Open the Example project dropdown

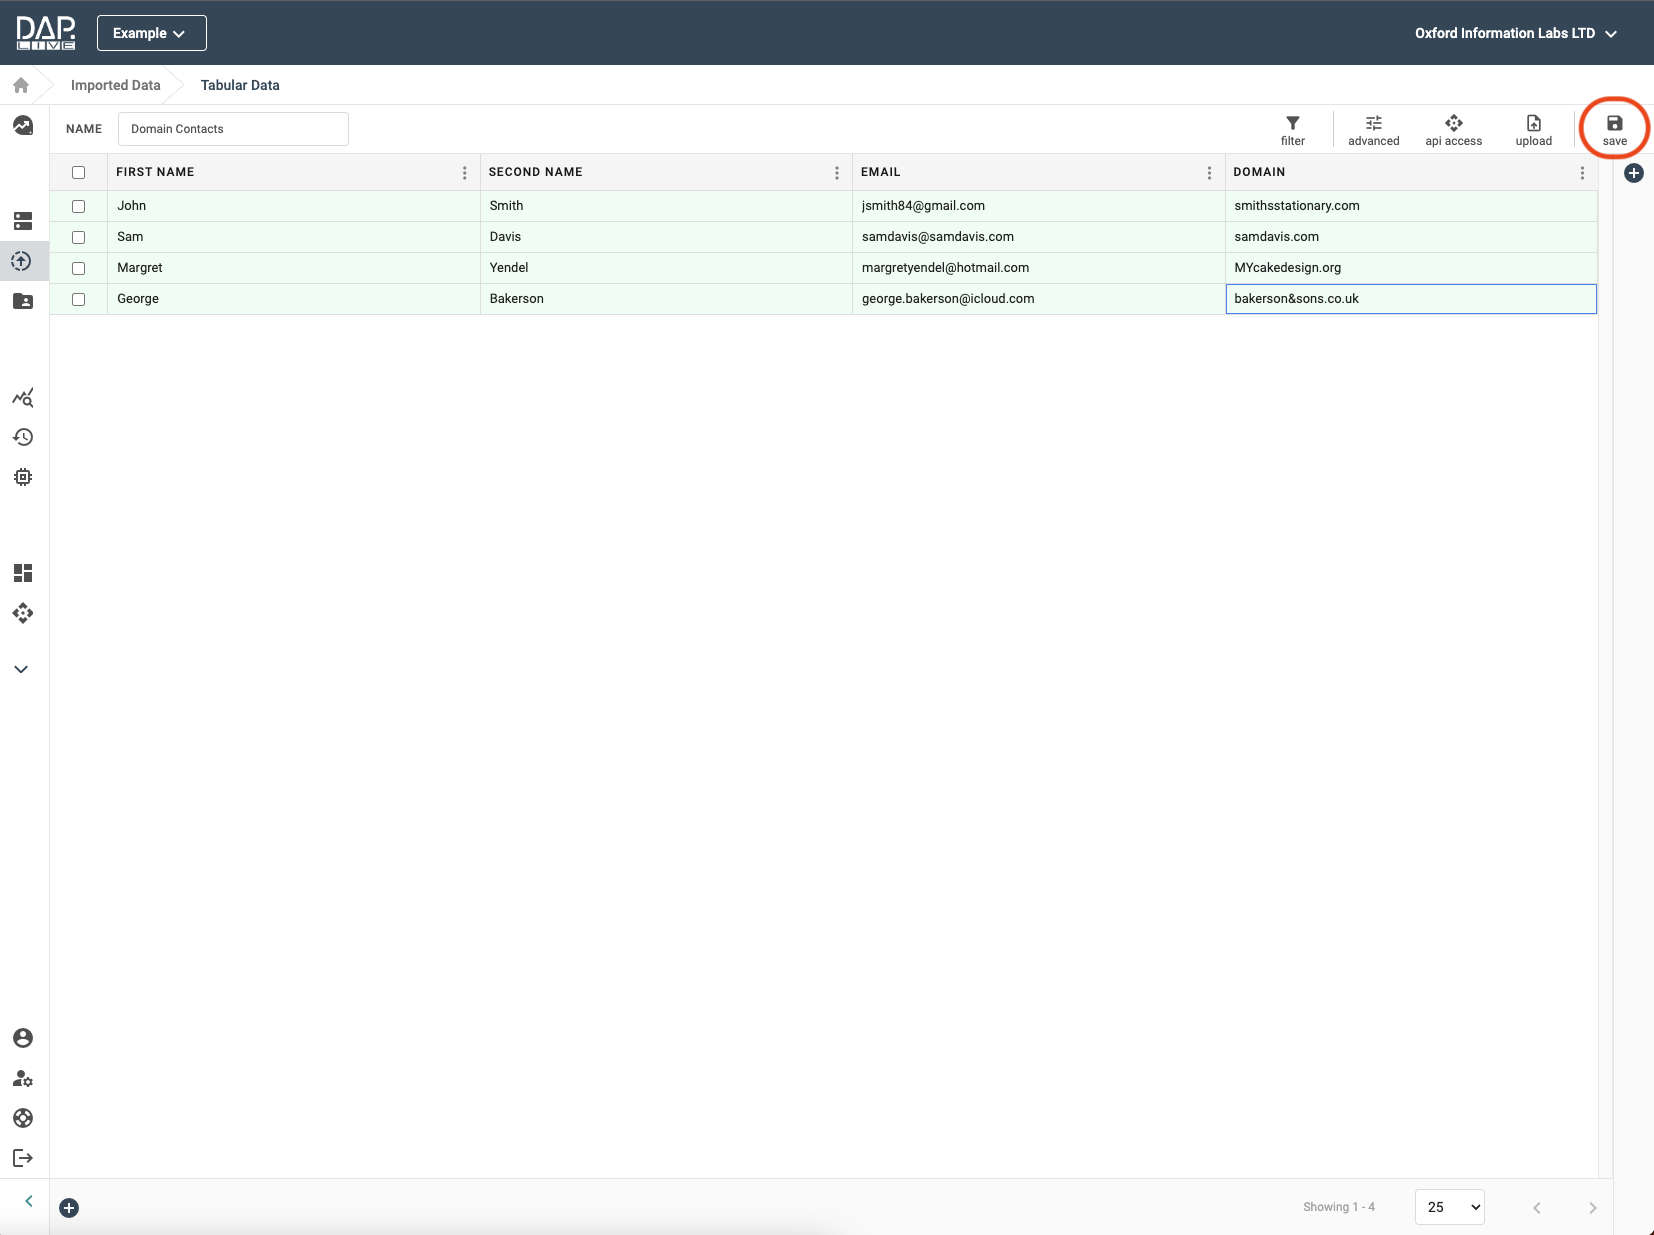151,33
